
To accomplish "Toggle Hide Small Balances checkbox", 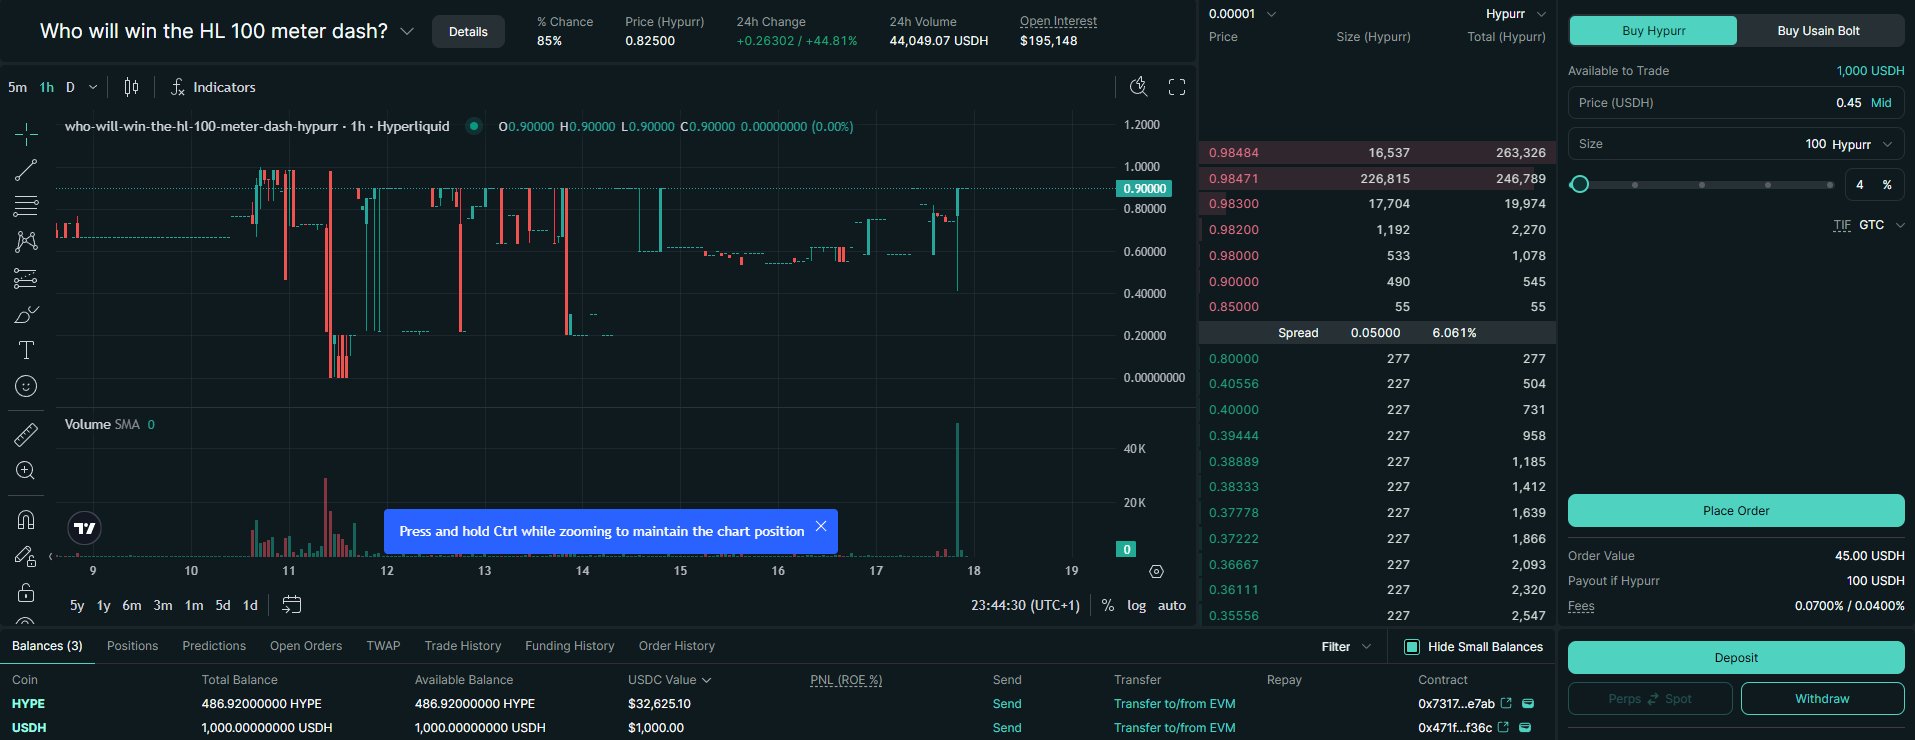I will pyautogui.click(x=1412, y=647).
